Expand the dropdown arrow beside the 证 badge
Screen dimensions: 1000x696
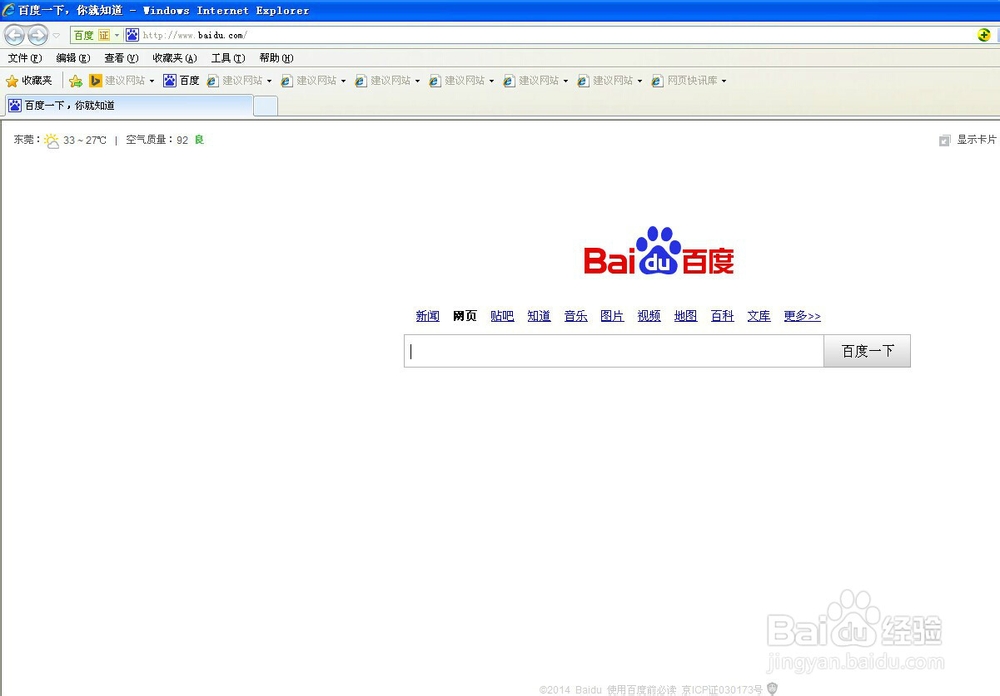(x=117, y=35)
